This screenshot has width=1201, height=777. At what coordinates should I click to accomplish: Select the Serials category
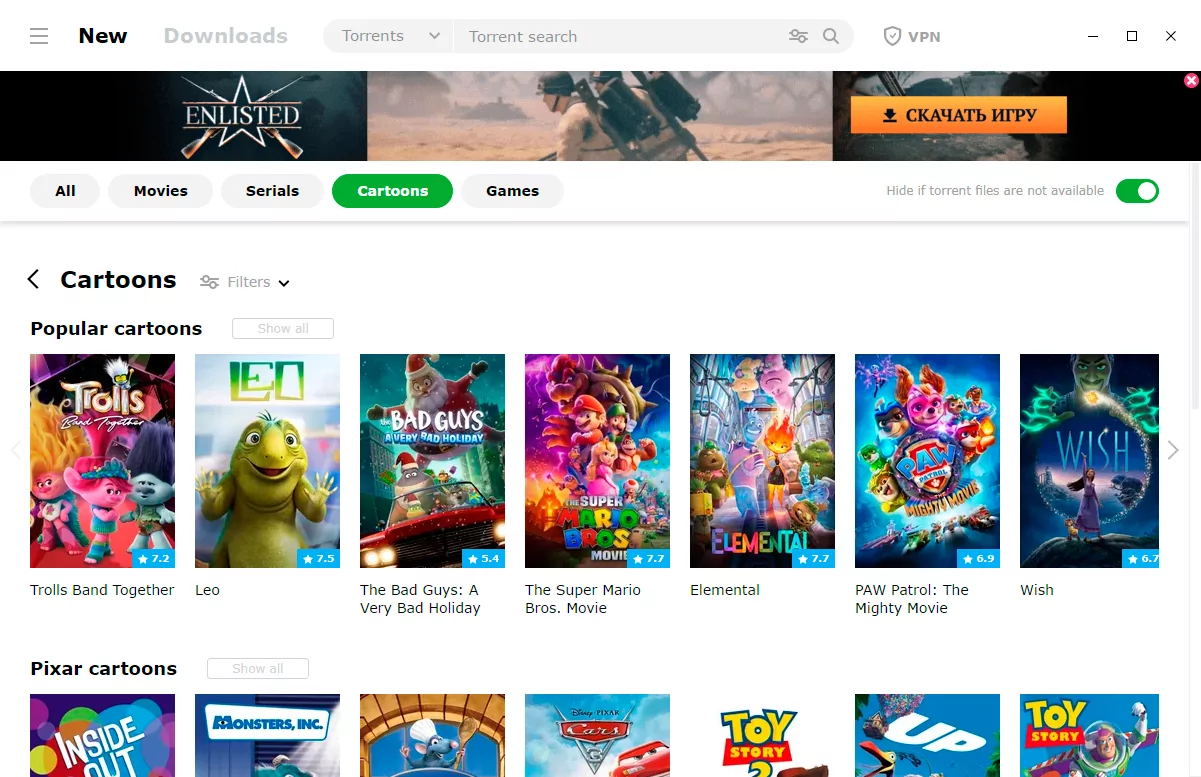[272, 191]
